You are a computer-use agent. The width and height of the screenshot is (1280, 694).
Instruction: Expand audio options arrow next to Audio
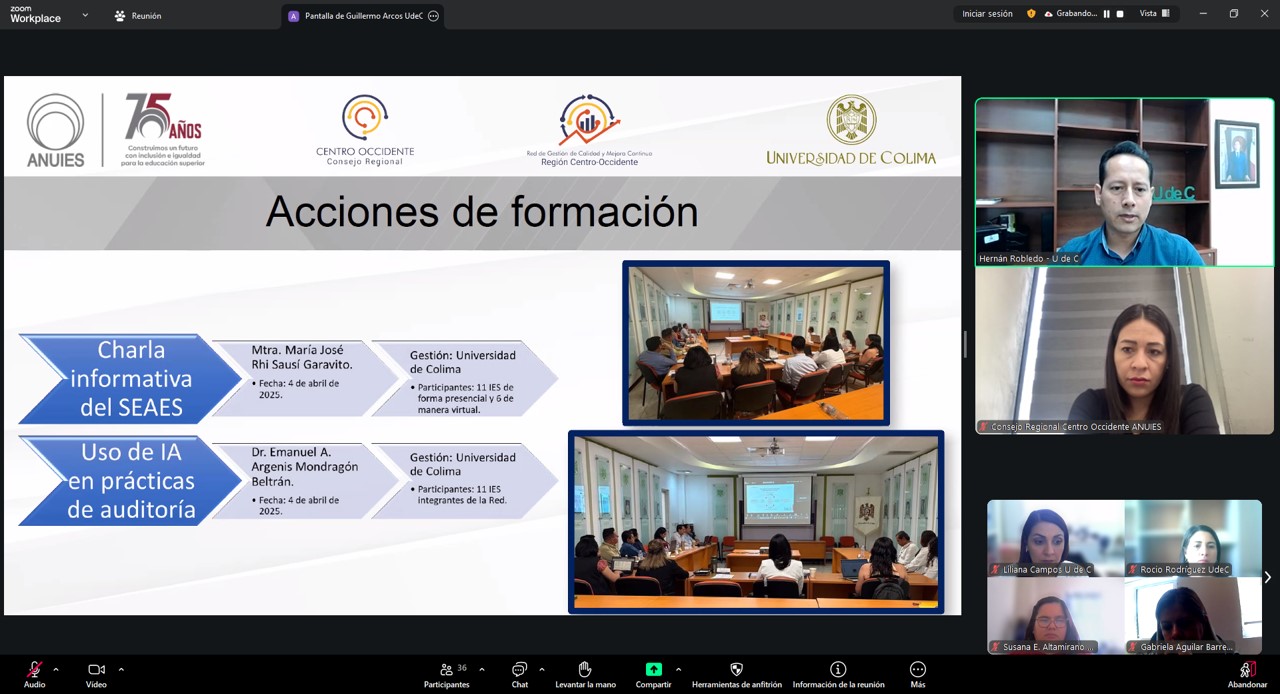[x=56, y=669]
